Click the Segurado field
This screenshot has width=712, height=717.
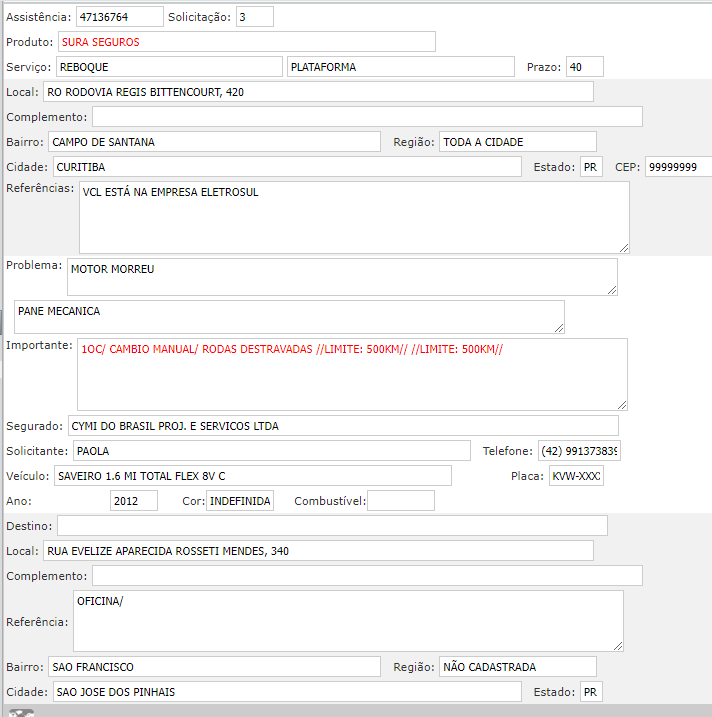point(343,426)
